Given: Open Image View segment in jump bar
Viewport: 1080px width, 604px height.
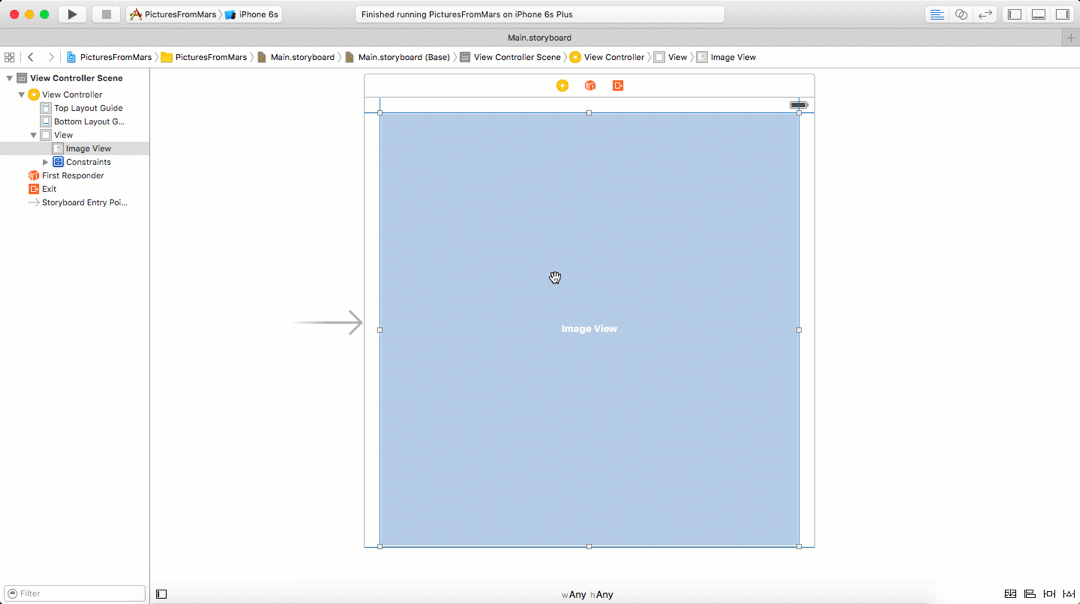Looking at the screenshot, I should coord(726,57).
